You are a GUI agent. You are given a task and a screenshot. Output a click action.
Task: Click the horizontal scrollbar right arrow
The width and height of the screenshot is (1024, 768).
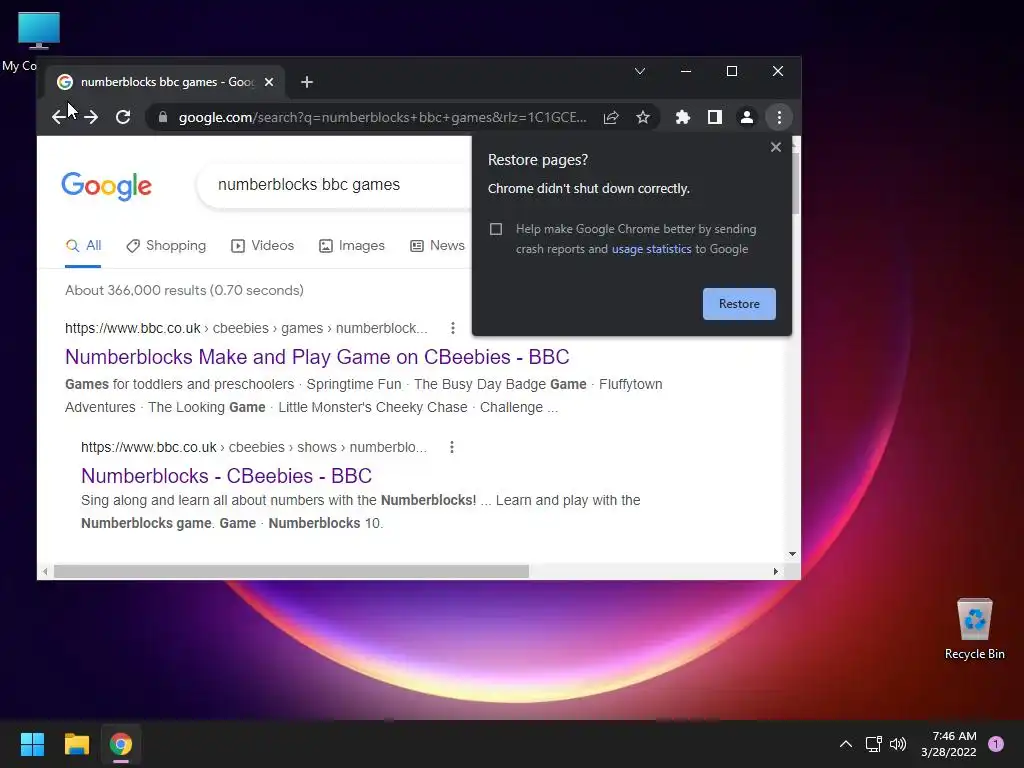coord(775,571)
